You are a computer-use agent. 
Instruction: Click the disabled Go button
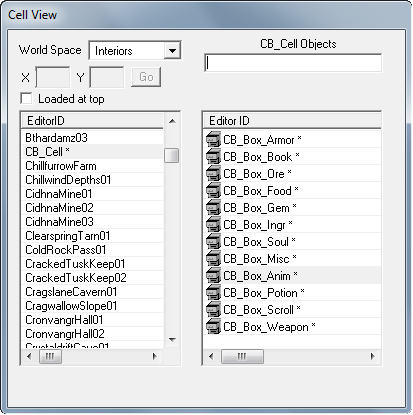click(x=146, y=77)
